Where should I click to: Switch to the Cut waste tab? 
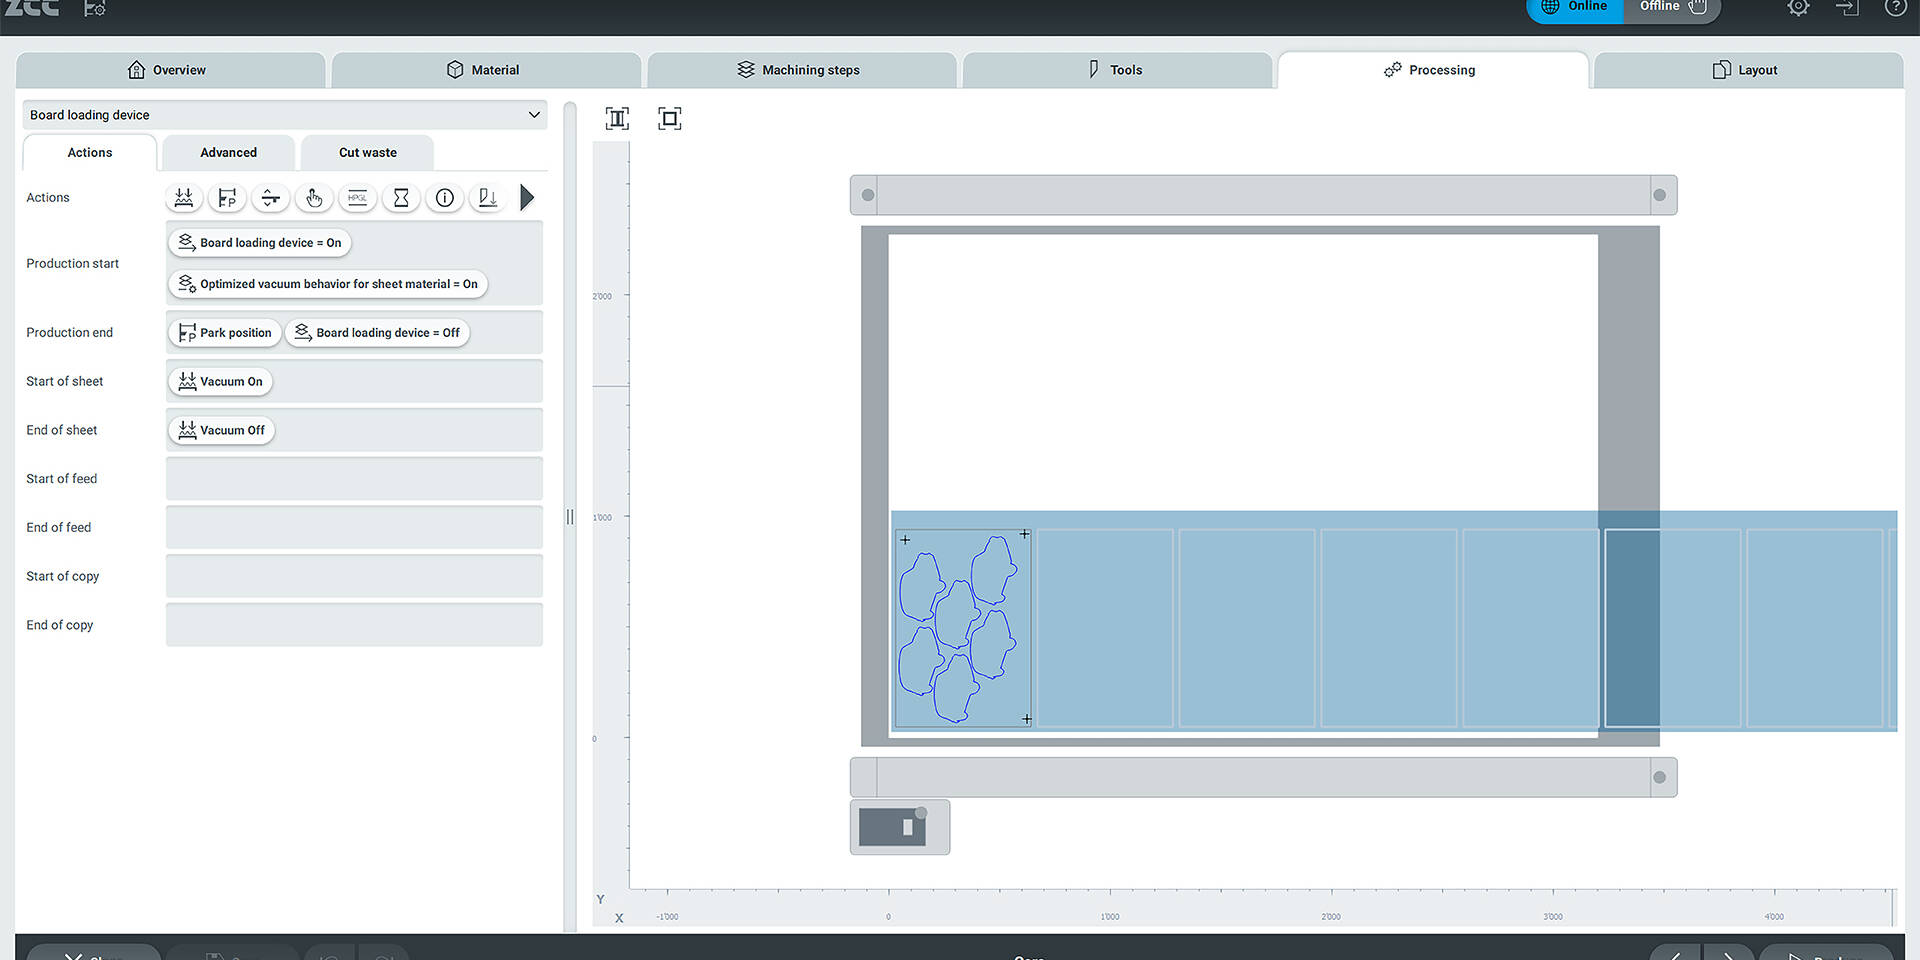click(x=367, y=153)
